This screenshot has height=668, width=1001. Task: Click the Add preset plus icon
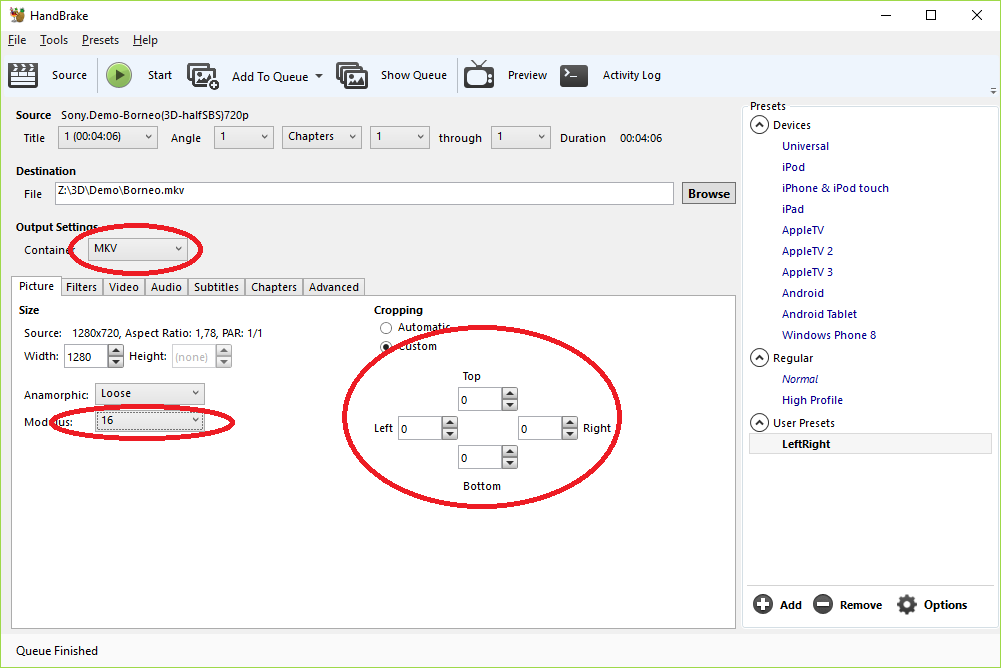click(763, 604)
